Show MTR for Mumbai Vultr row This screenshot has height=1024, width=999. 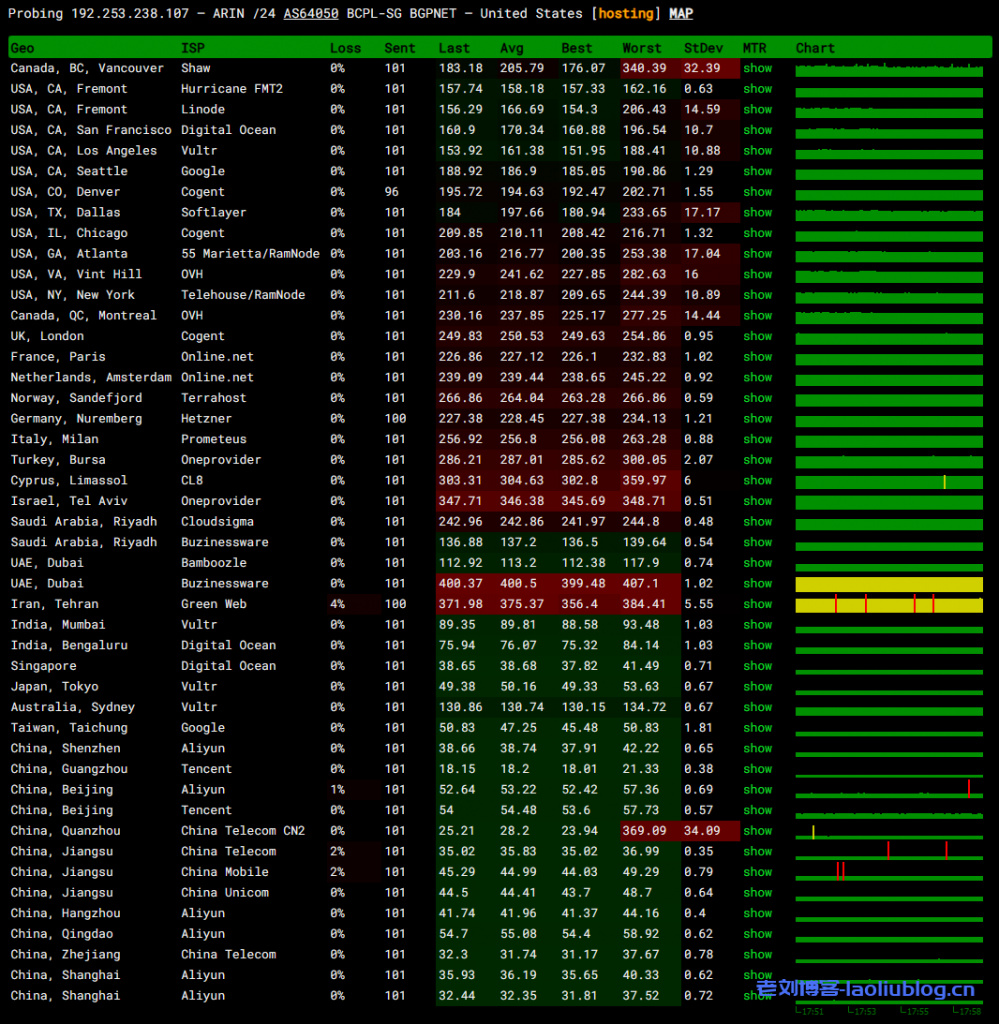click(x=757, y=624)
